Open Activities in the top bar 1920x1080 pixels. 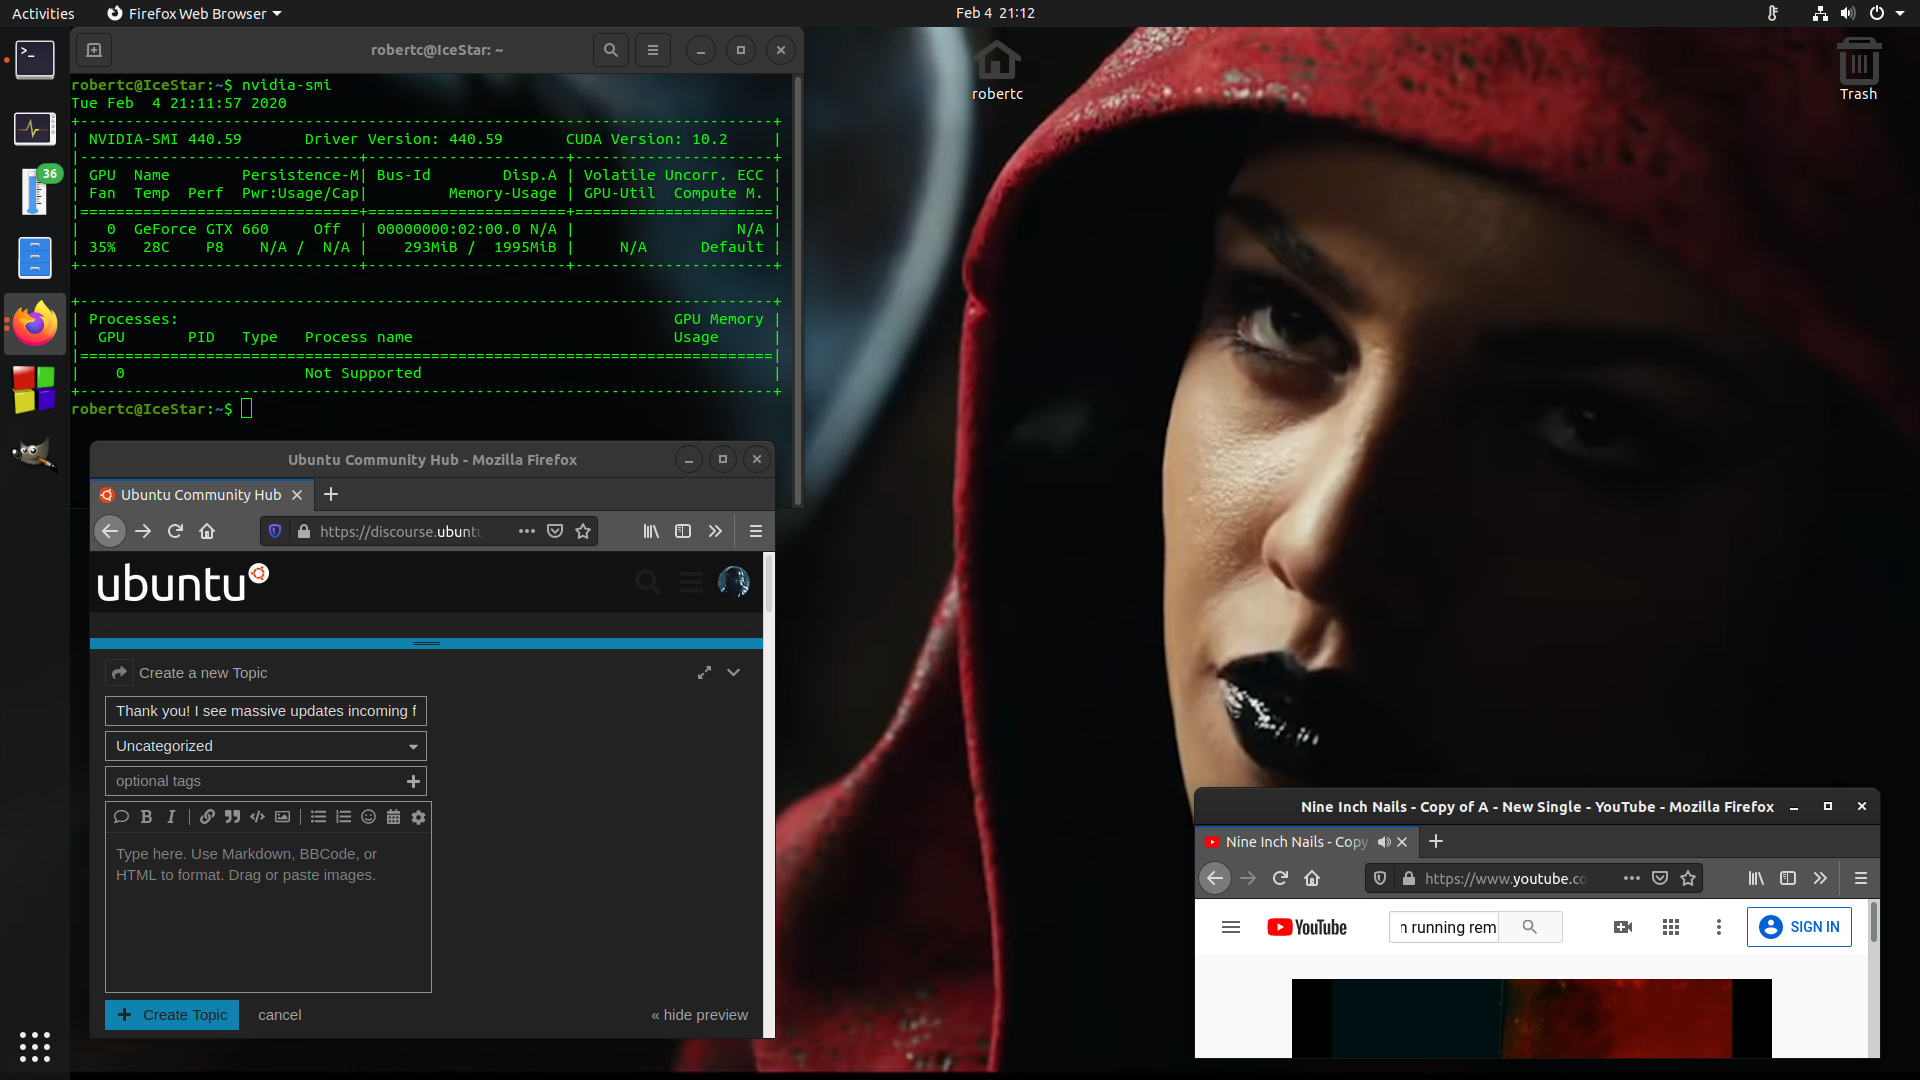coord(43,13)
